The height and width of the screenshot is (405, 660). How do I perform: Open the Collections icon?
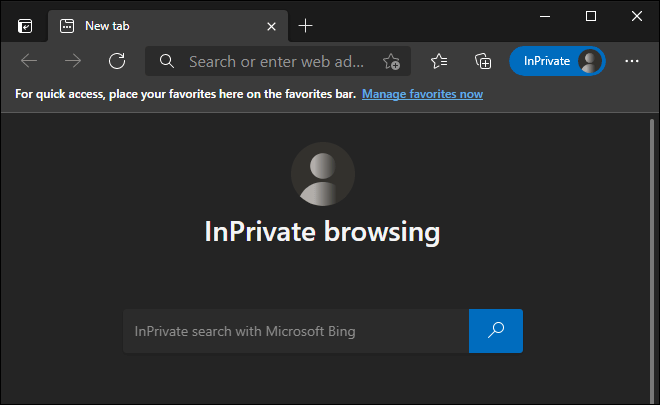483,61
